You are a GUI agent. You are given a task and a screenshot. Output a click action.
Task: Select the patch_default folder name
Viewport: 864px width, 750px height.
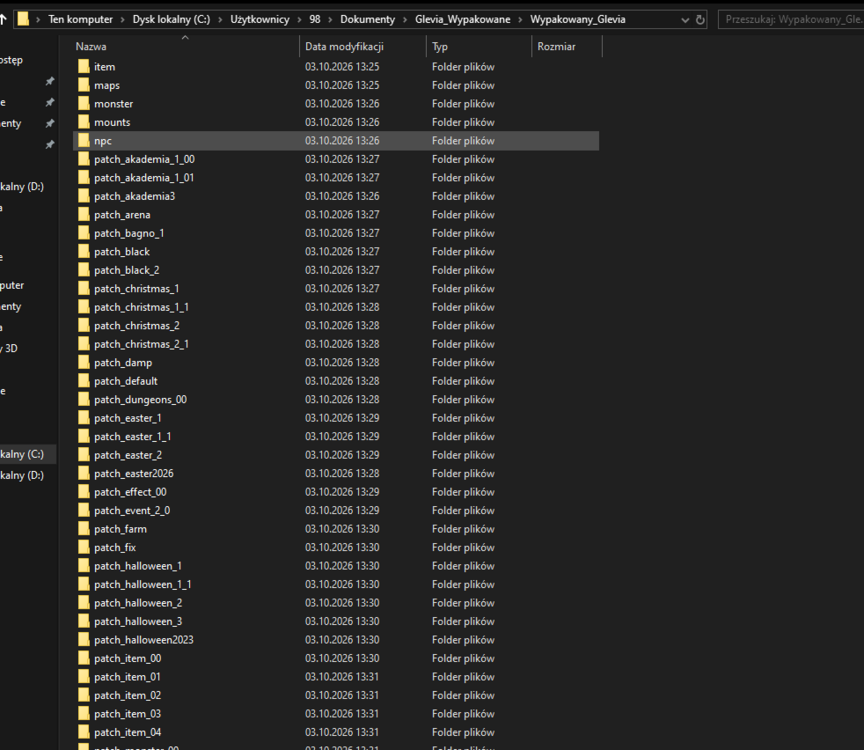click(x=126, y=381)
